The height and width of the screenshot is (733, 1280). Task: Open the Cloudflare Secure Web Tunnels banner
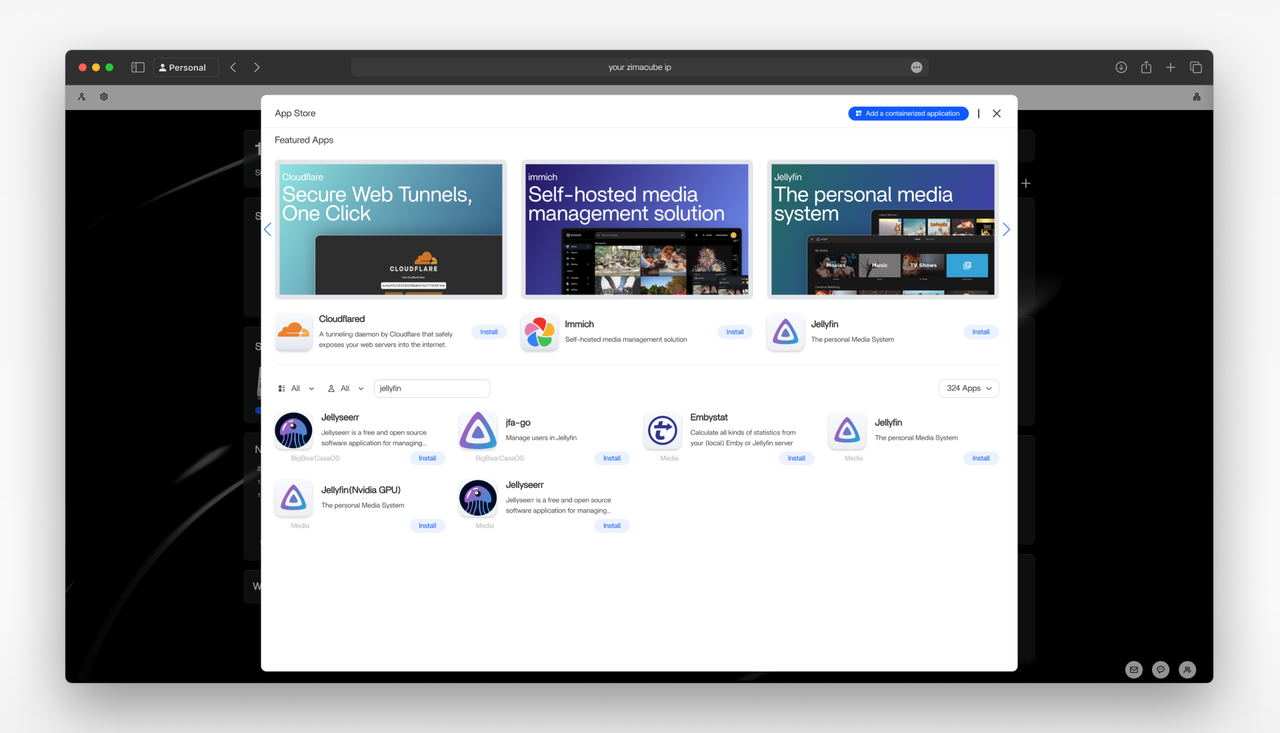tap(391, 229)
